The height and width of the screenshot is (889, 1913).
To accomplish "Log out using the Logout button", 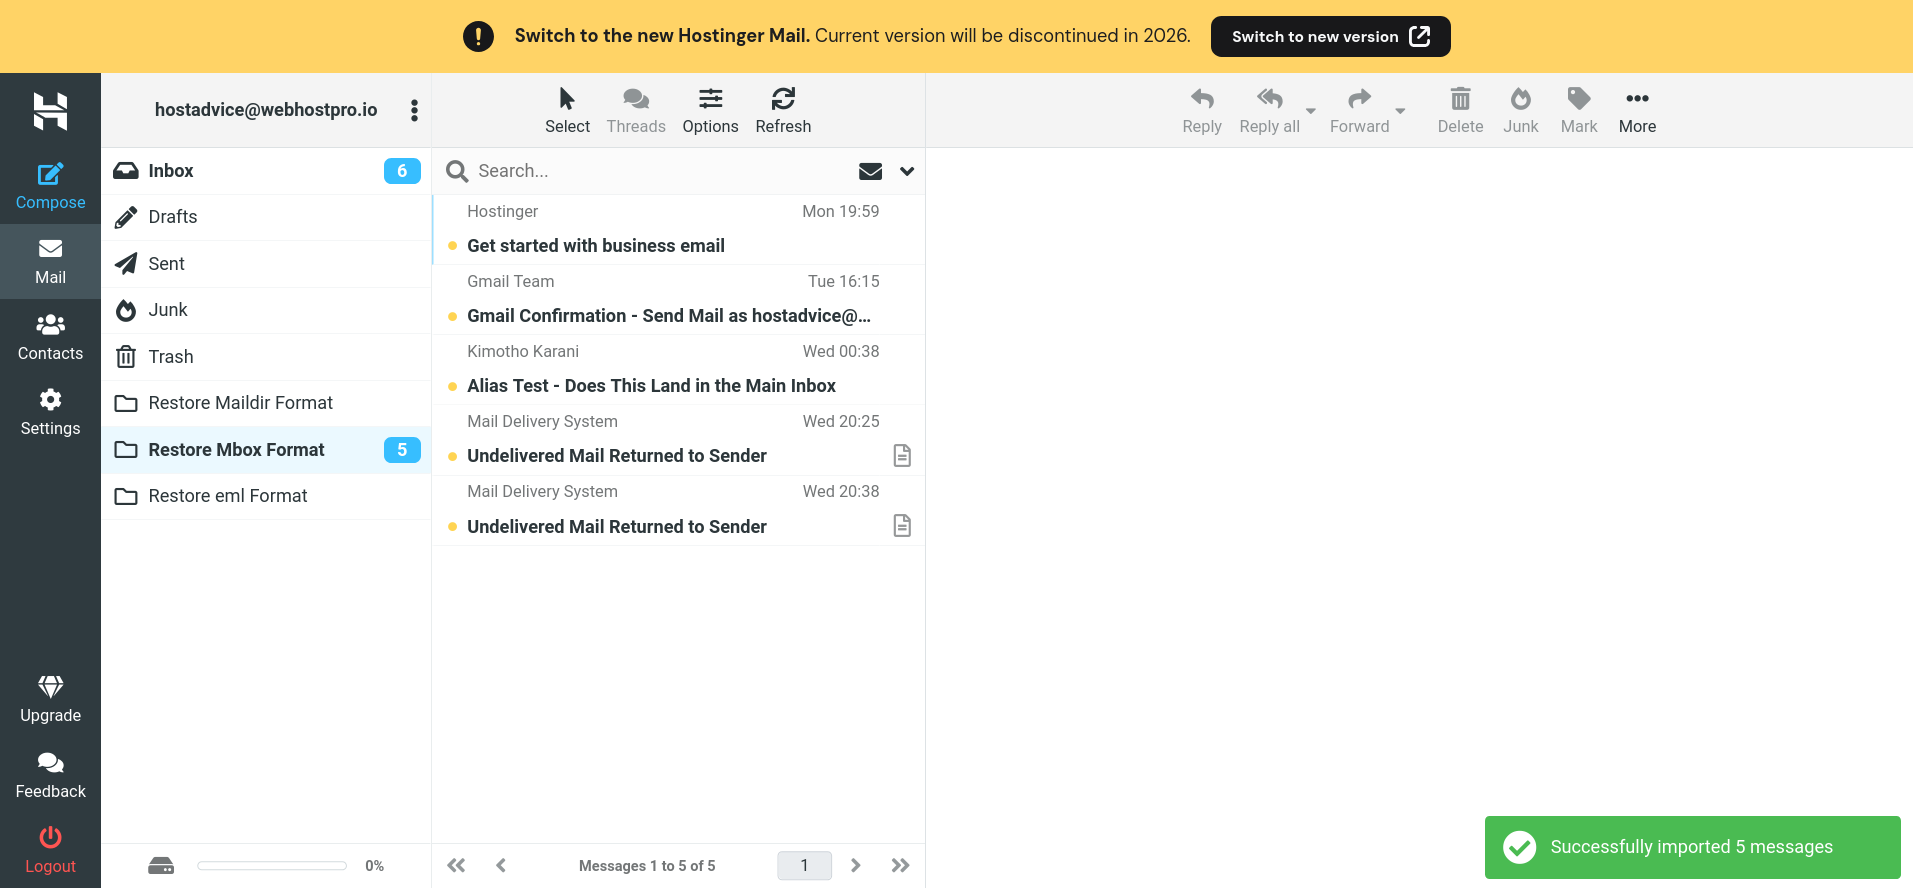I will tap(50, 851).
